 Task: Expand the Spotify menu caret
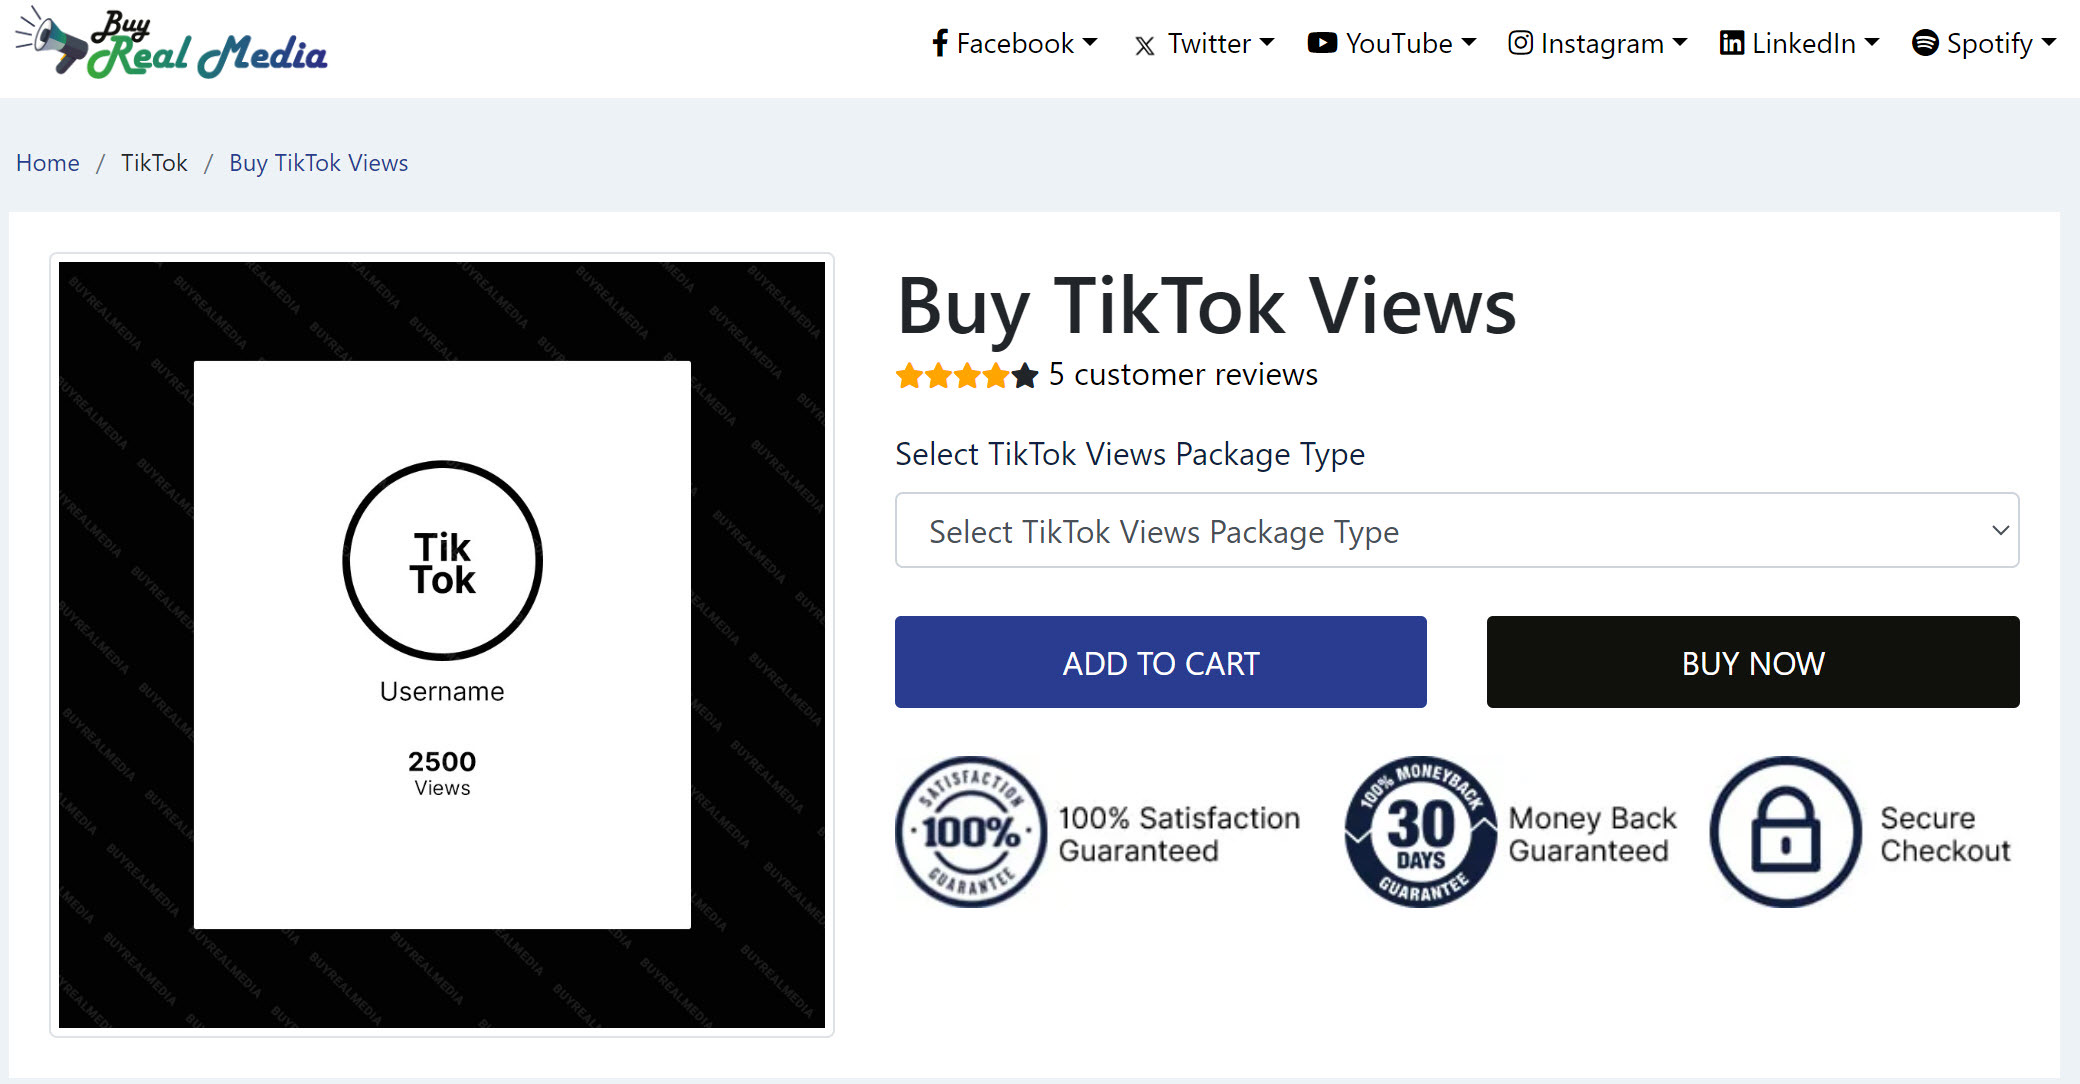coord(2049,42)
